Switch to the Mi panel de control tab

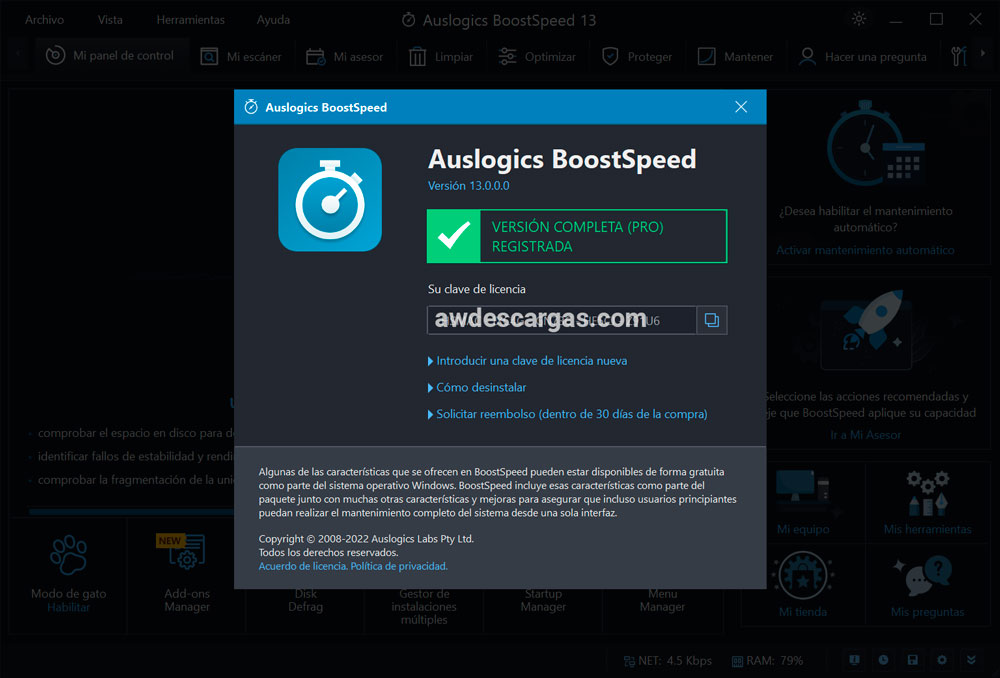click(112, 56)
